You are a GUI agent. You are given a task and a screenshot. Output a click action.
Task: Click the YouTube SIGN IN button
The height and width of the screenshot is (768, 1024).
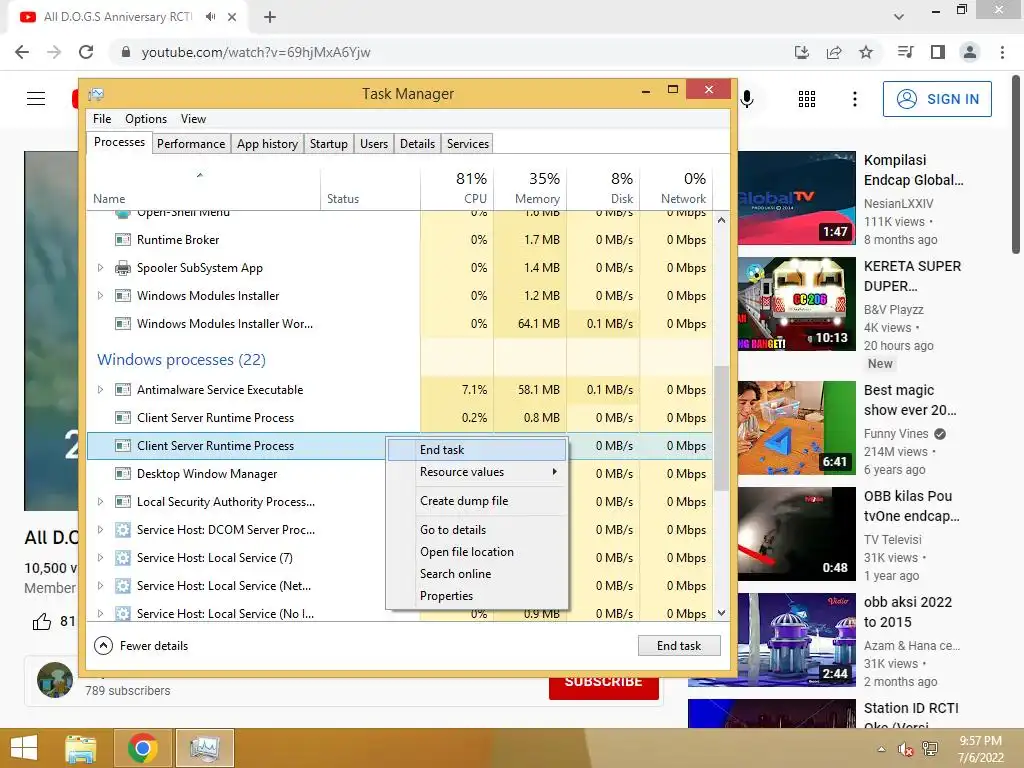937,99
